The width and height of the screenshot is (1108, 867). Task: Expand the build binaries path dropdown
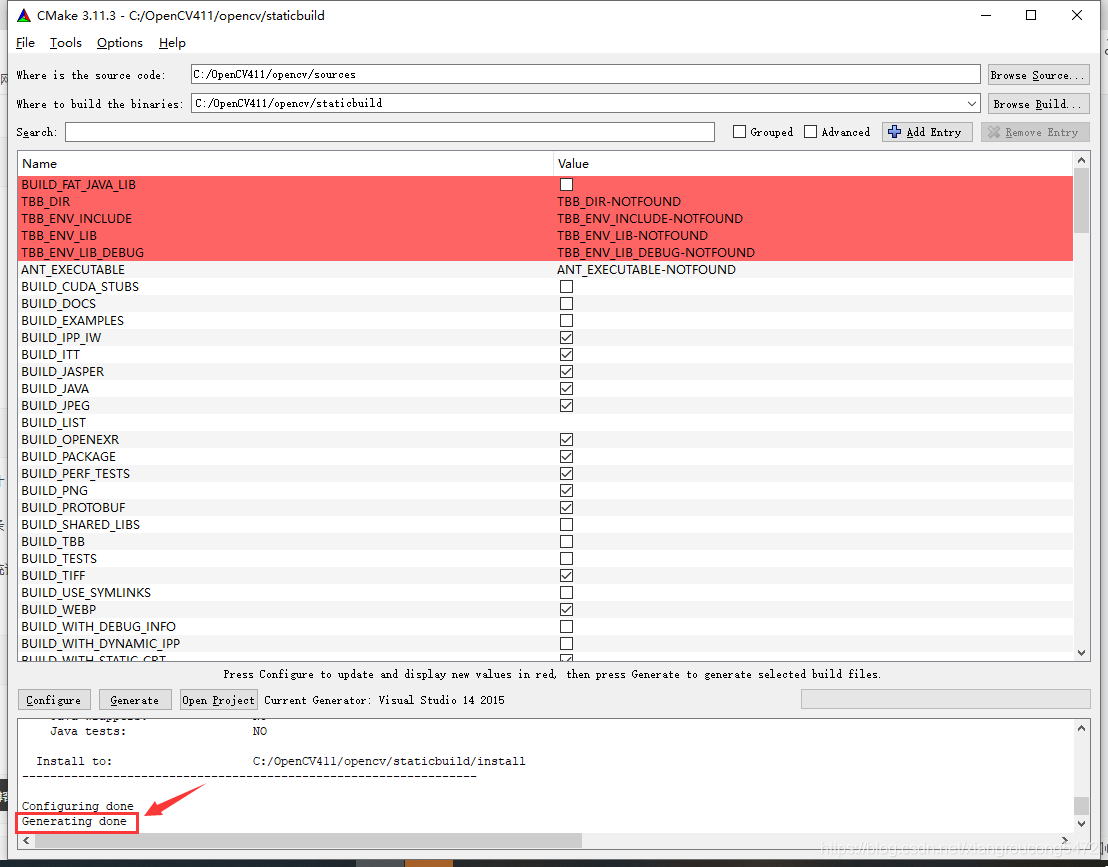tap(972, 104)
